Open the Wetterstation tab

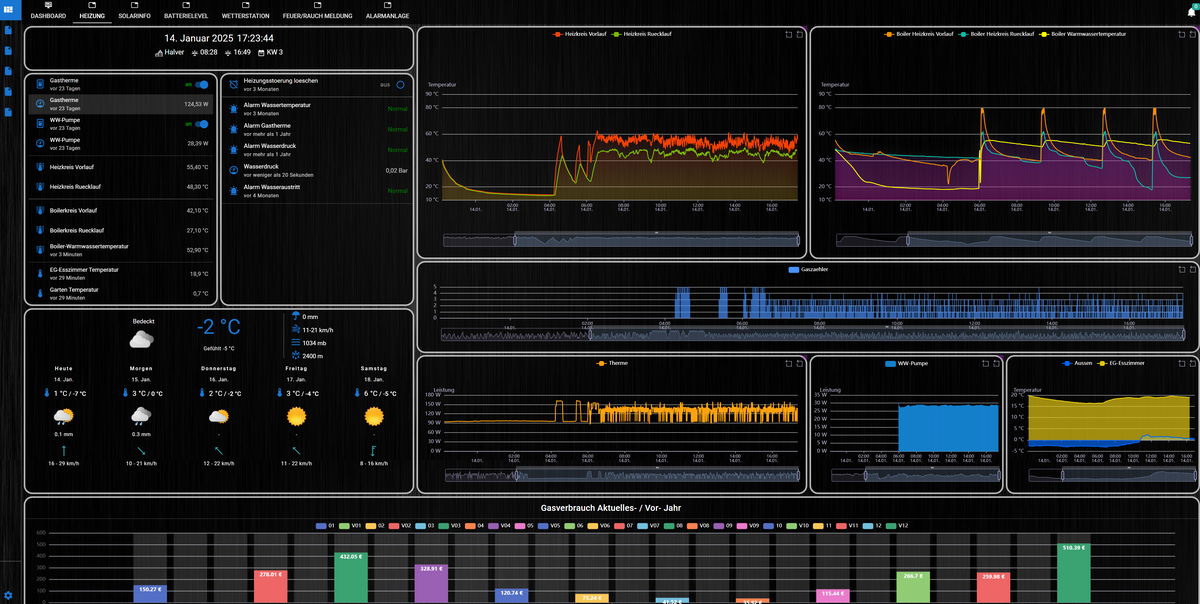click(246, 12)
